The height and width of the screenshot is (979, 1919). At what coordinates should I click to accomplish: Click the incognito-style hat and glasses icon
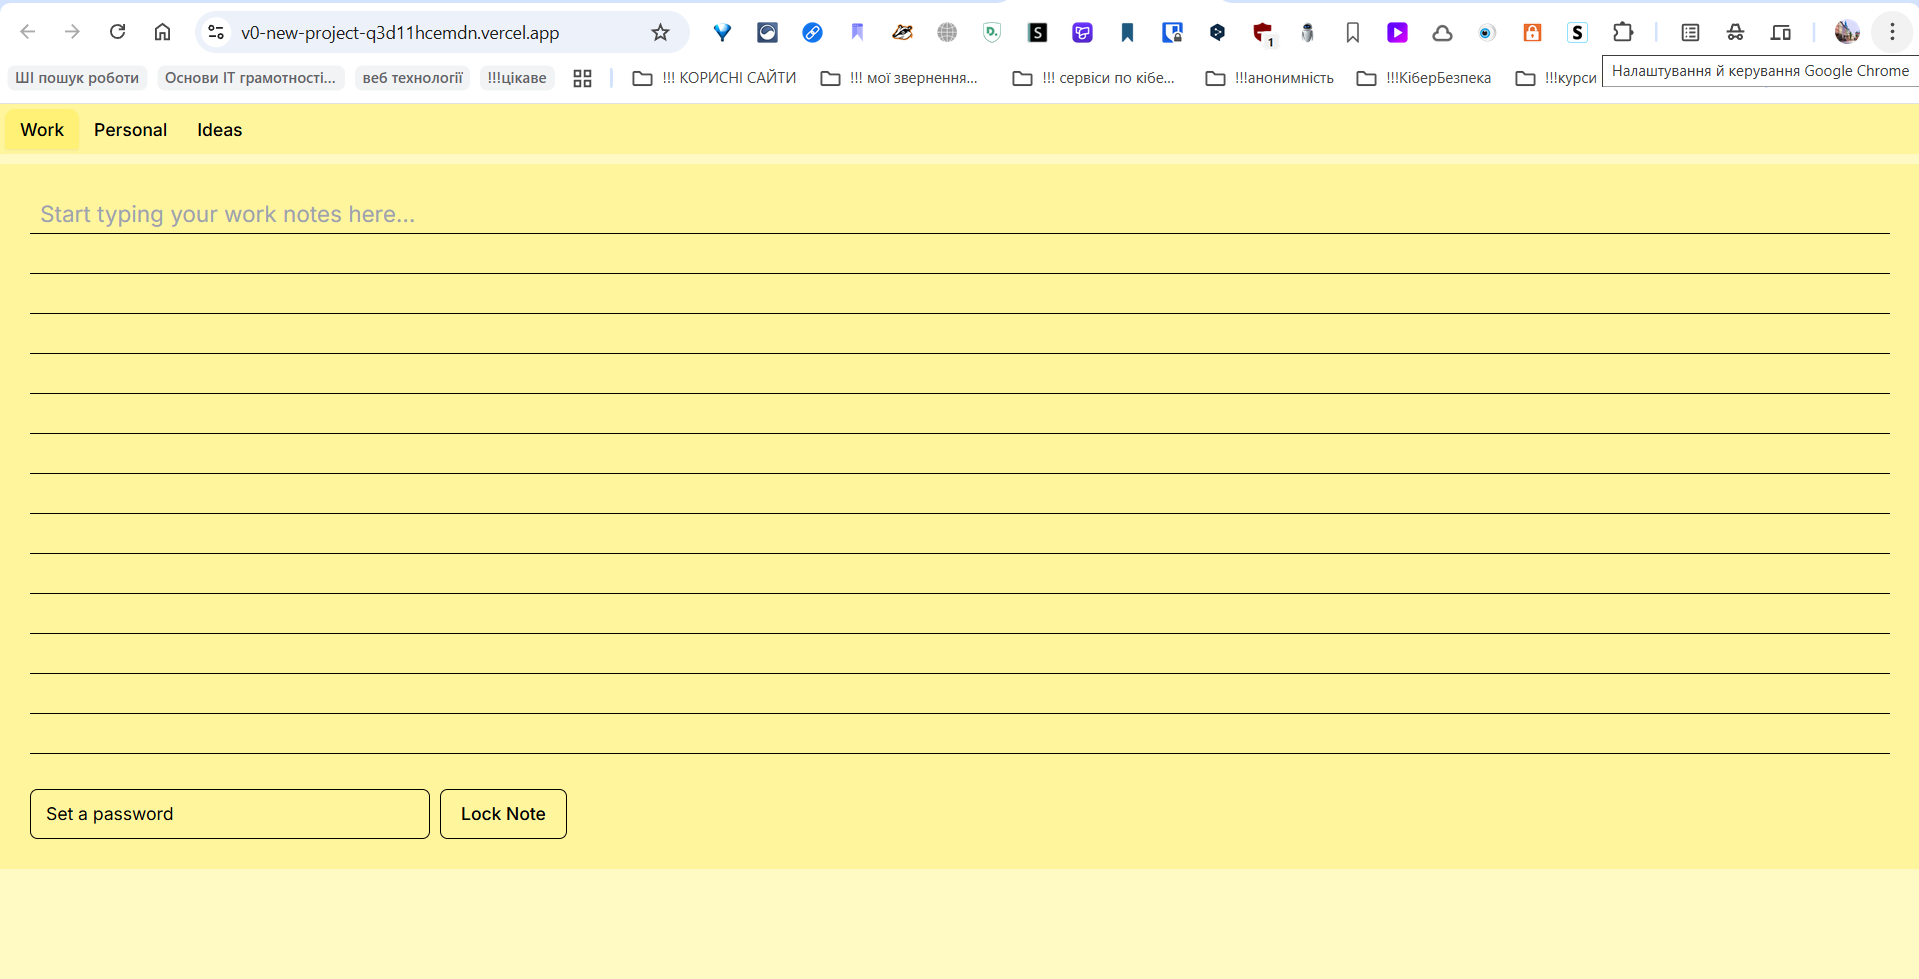click(1735, 33)
